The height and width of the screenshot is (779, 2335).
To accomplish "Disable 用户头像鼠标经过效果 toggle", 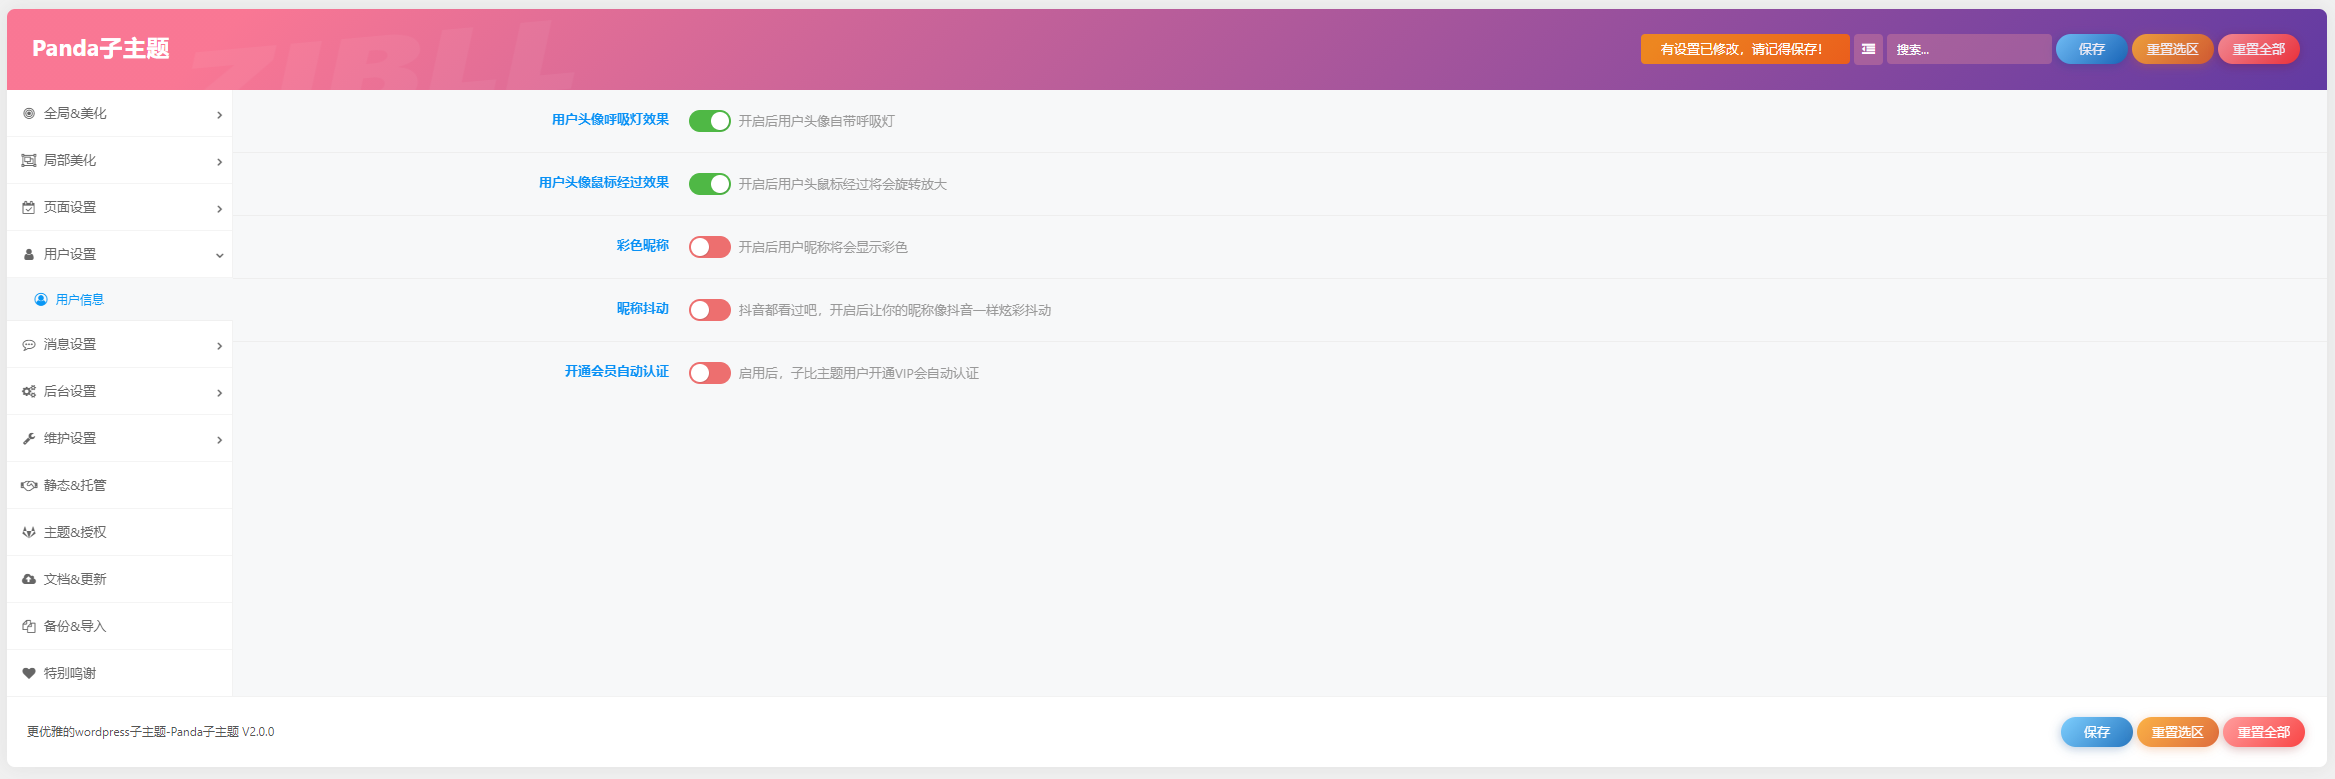I will [x=710, y=184].
